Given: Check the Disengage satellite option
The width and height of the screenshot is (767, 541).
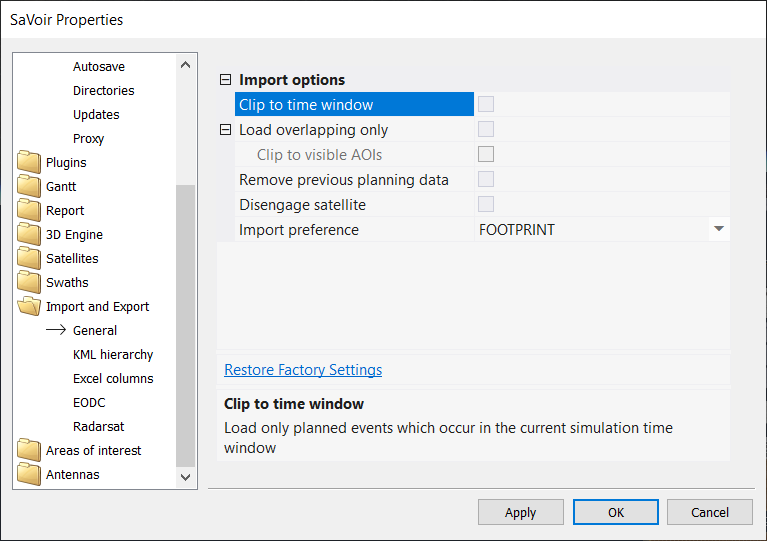Looking at the screenshot, I should click(486, 205).
